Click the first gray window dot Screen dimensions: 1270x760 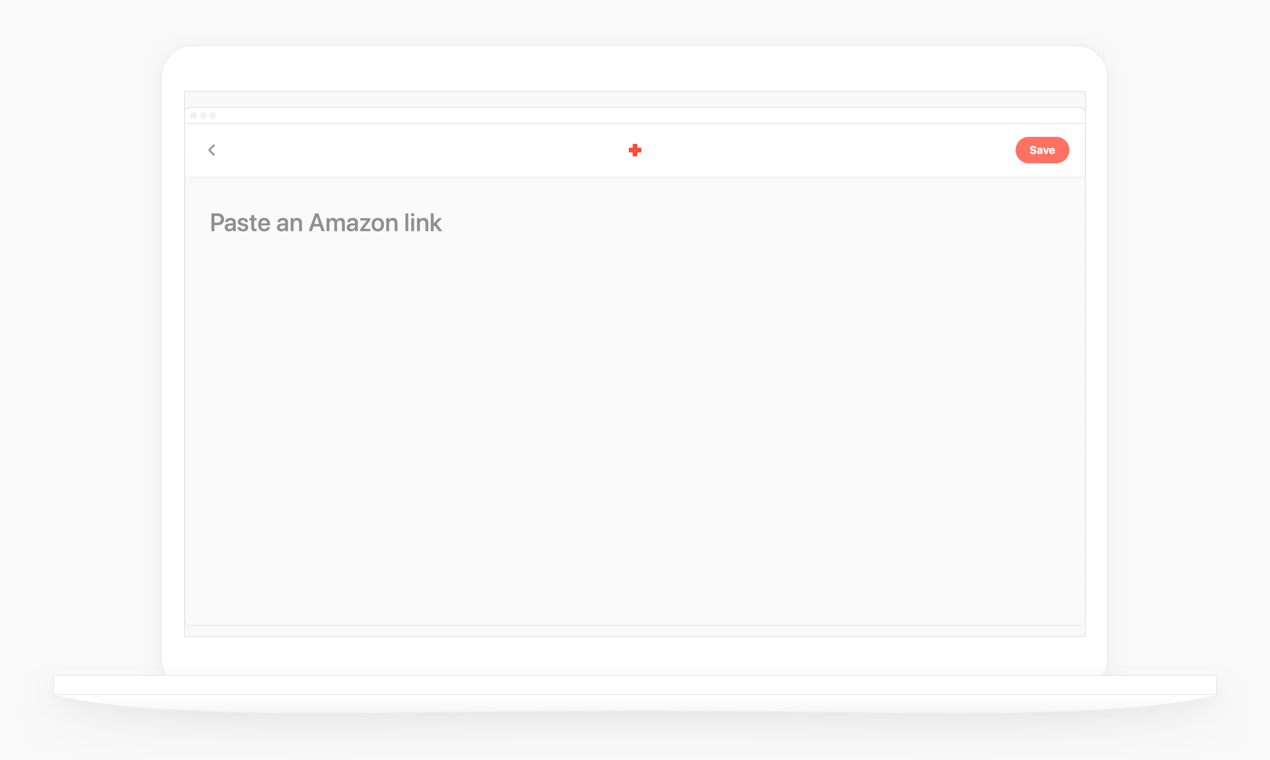194,115
